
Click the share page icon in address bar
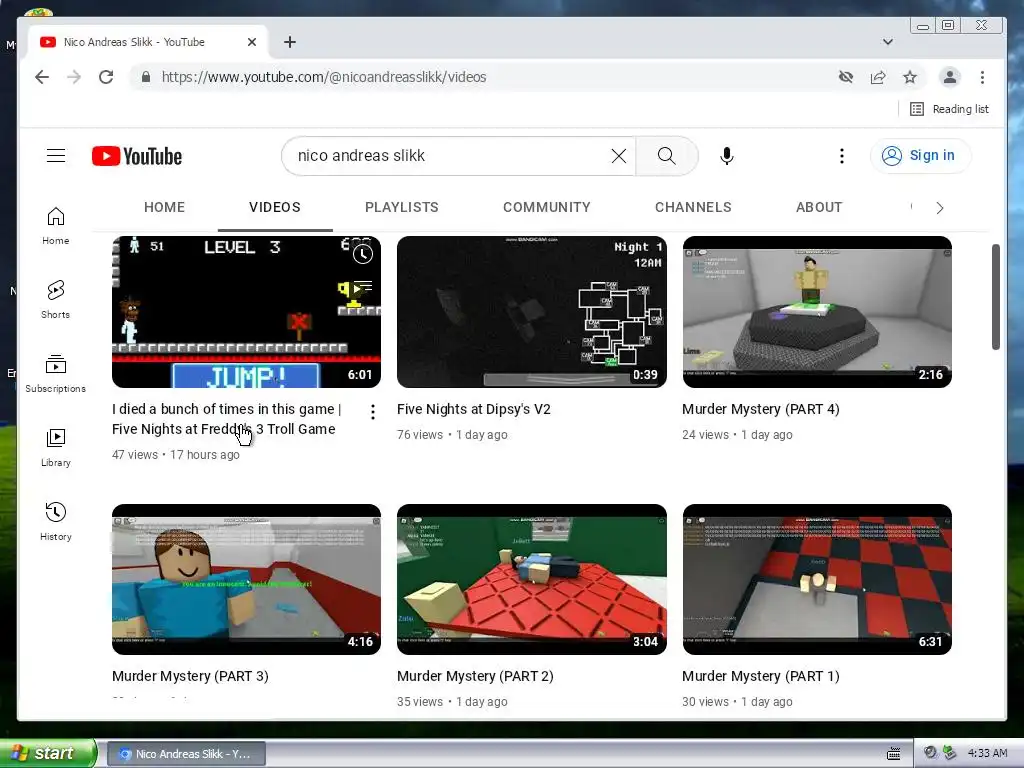(x=878, y=77)
